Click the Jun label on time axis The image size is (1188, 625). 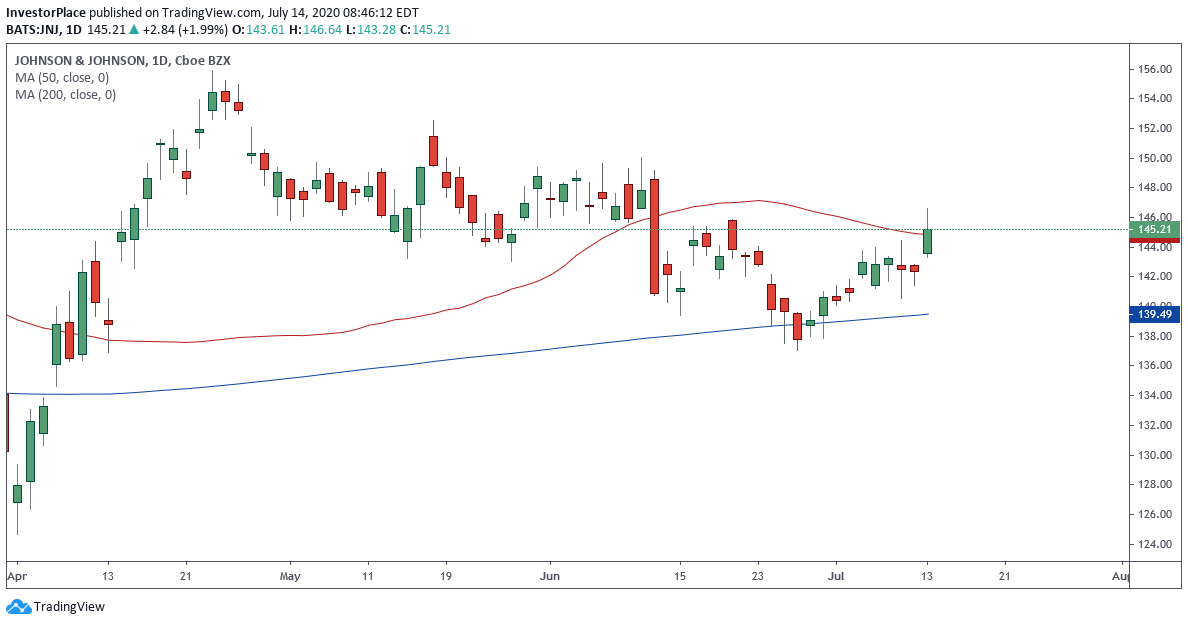(550, 577)
